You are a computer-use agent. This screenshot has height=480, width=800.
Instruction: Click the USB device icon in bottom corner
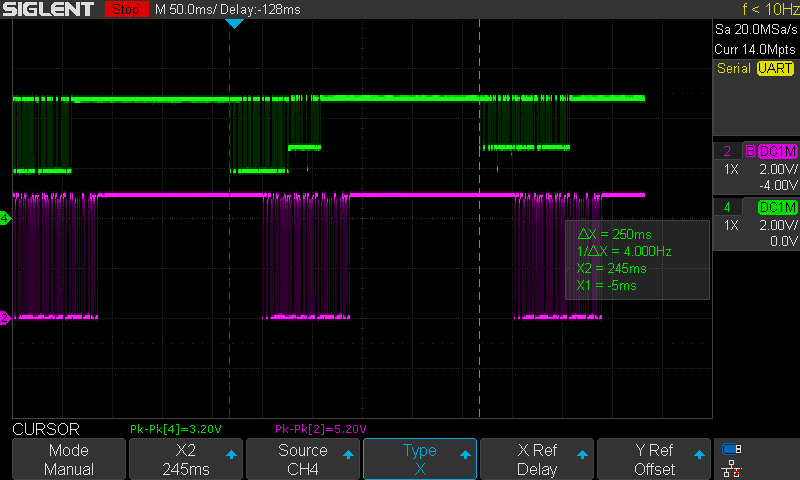pyautogui.click(x=732, y=450)
